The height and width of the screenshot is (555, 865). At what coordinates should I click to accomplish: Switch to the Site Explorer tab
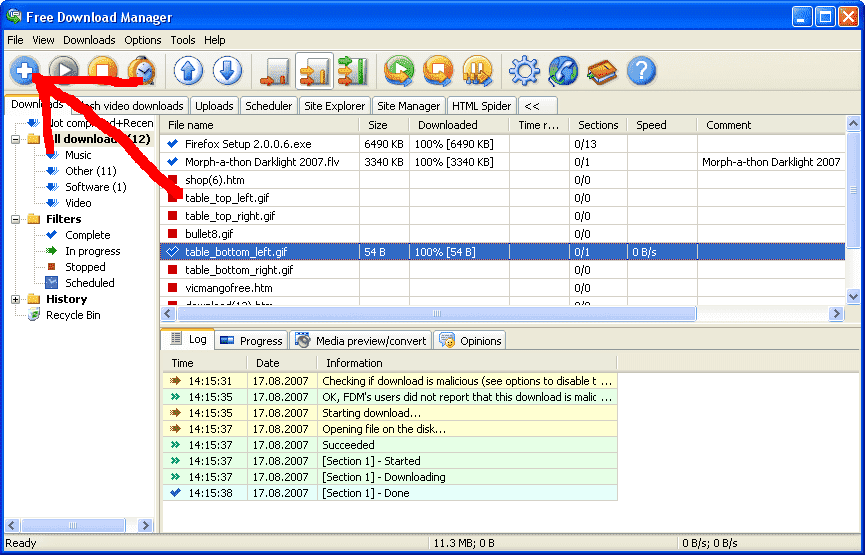[335, 106]
